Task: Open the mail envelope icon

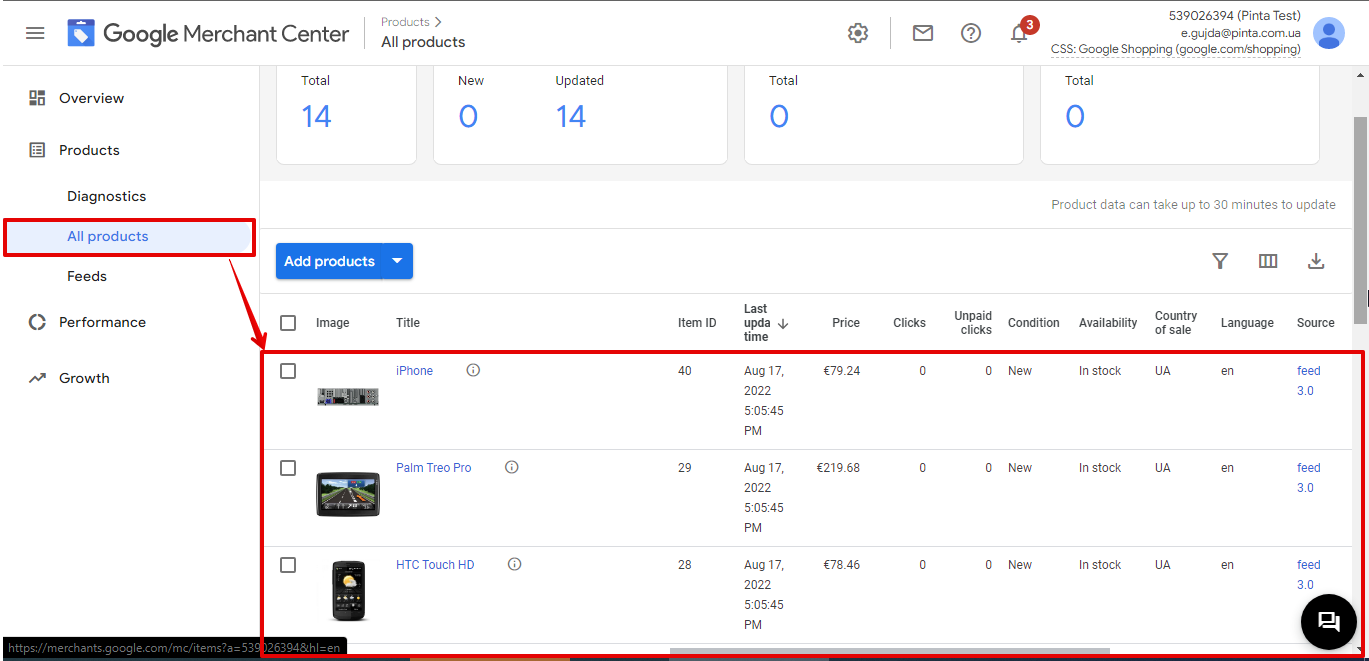Action: coord(923,33)
